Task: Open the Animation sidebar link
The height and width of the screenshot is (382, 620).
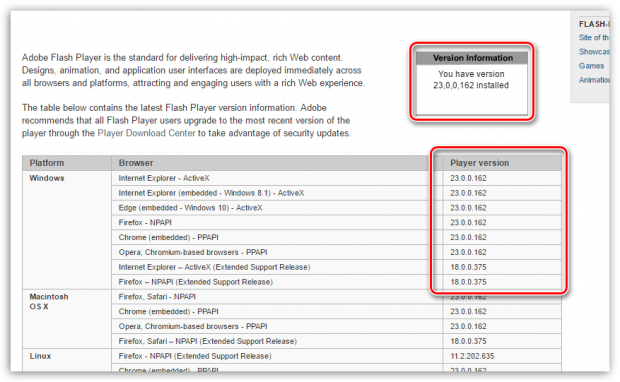Action: 594,80
